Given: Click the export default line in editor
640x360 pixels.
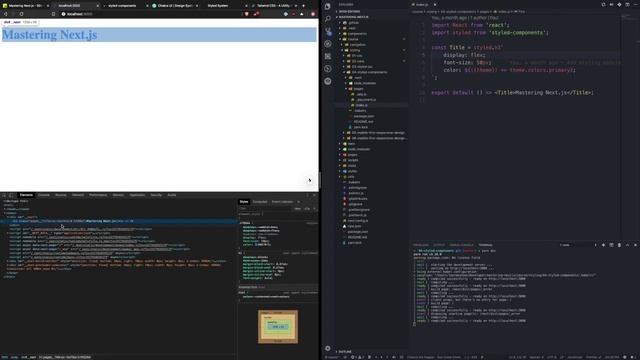Looking at the screenshot, I should coord(512,93).
